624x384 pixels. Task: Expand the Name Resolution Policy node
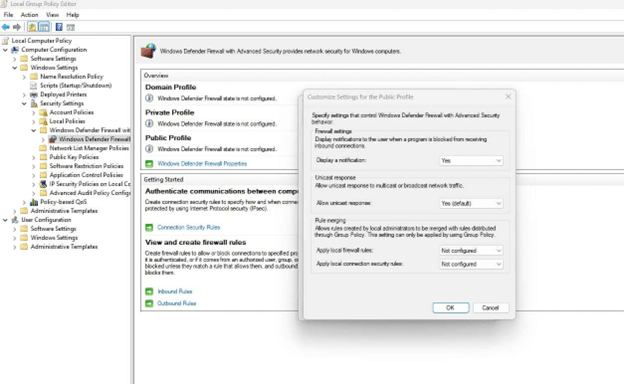24,77
